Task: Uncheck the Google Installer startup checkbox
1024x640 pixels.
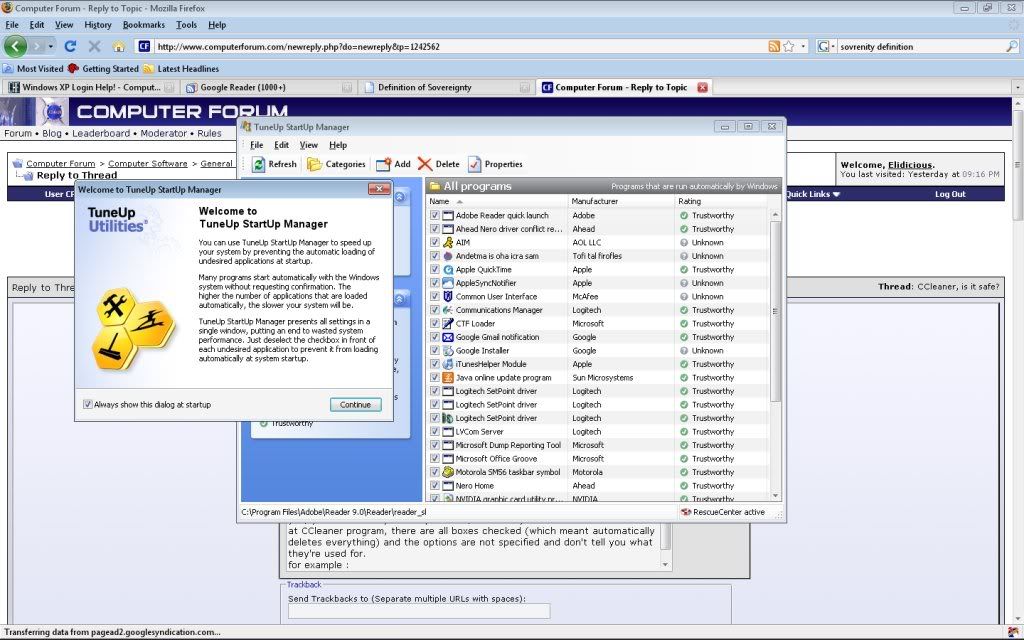Action: 435,351
